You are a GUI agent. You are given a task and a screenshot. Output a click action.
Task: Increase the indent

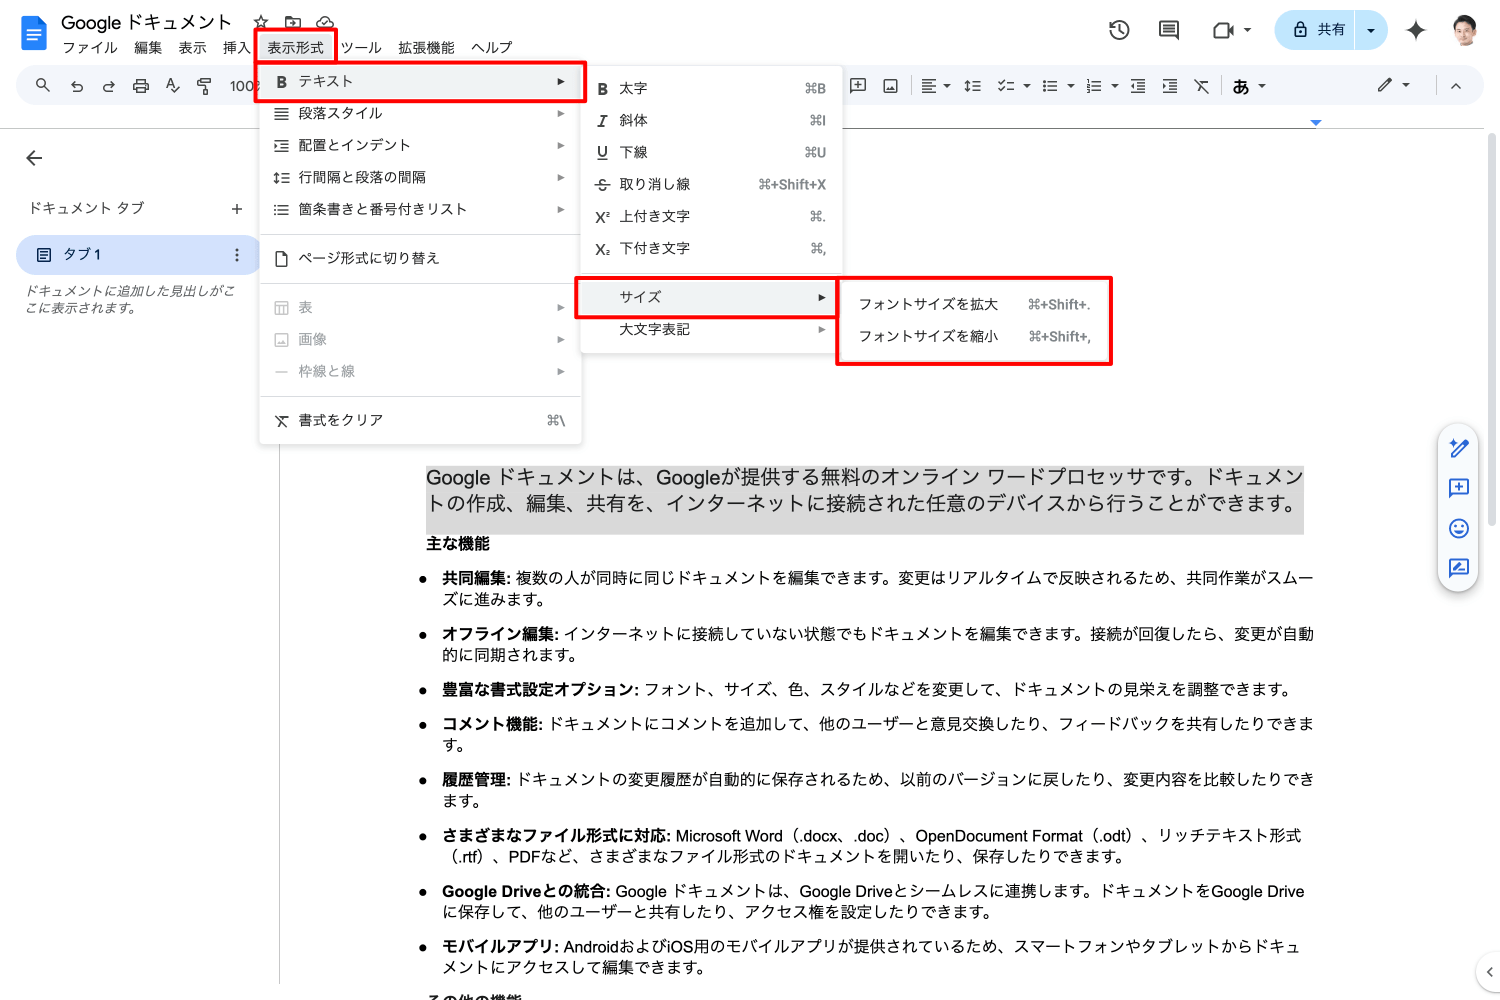(x=1170, y=86)
